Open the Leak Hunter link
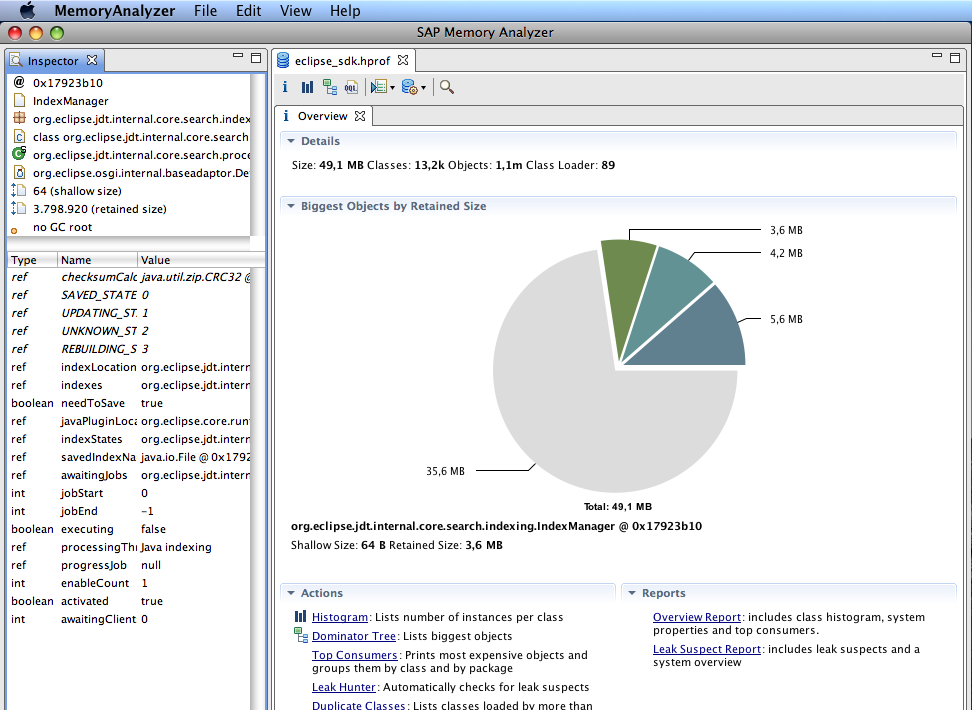 pos(343,687)
